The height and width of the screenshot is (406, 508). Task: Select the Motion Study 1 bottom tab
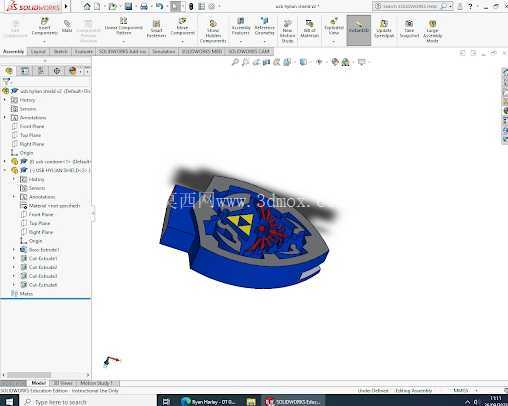tap(96, 383)
